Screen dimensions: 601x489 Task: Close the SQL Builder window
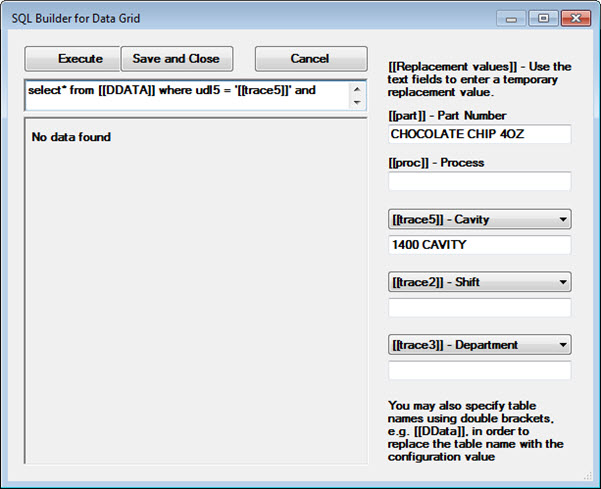coord(576,18)
